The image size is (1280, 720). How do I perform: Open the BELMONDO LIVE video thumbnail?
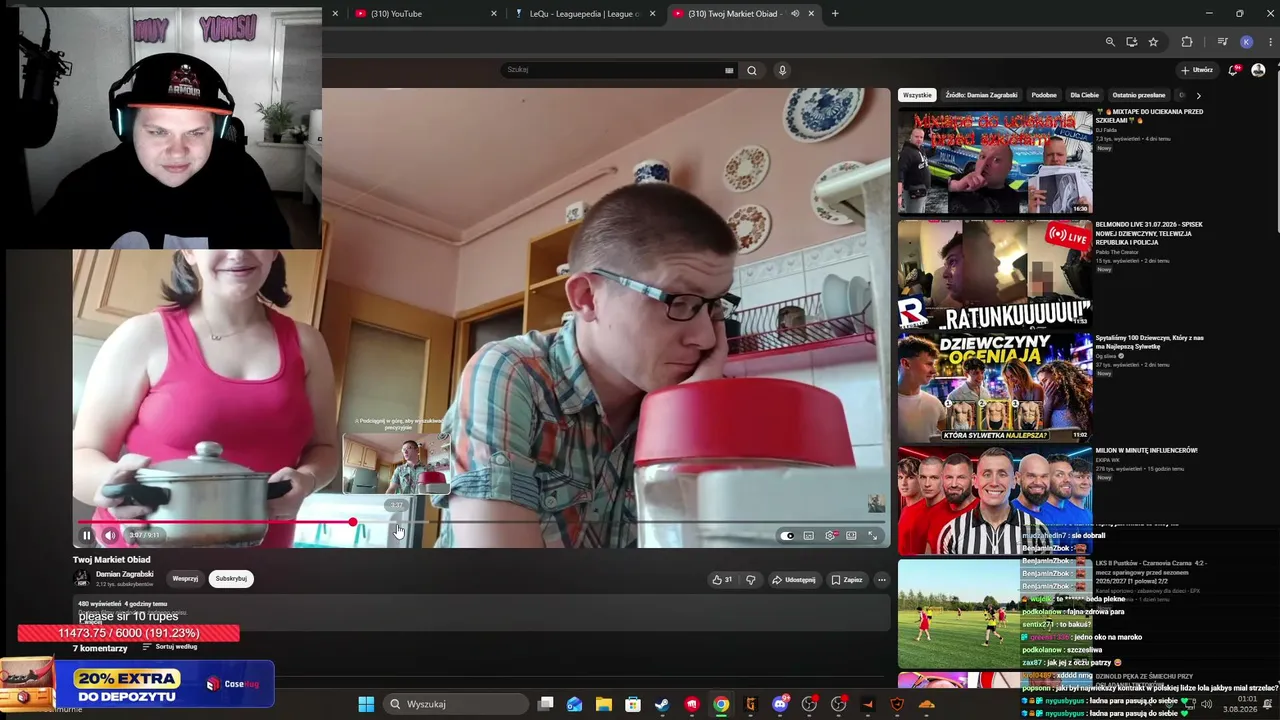(x=995, y=274)
